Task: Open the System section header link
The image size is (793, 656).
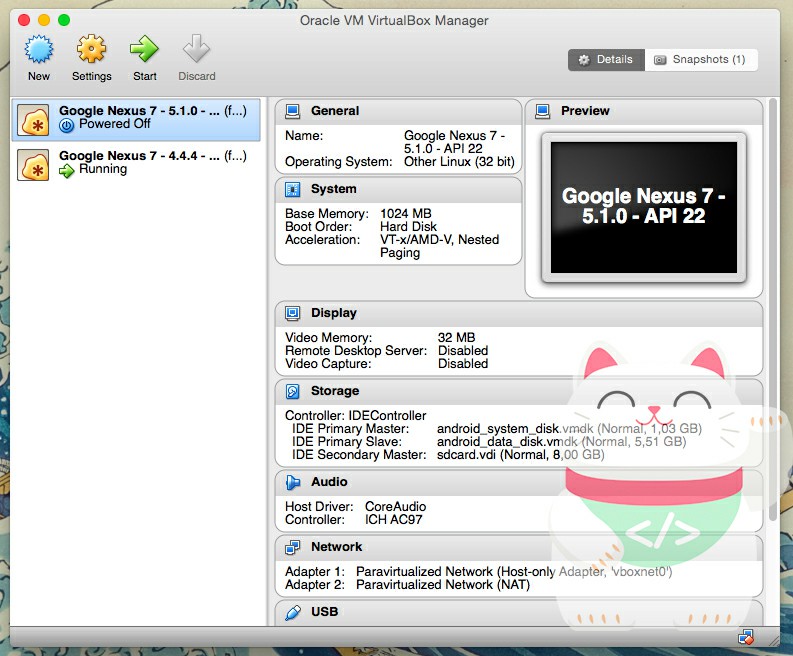Action: coord(333,189)
